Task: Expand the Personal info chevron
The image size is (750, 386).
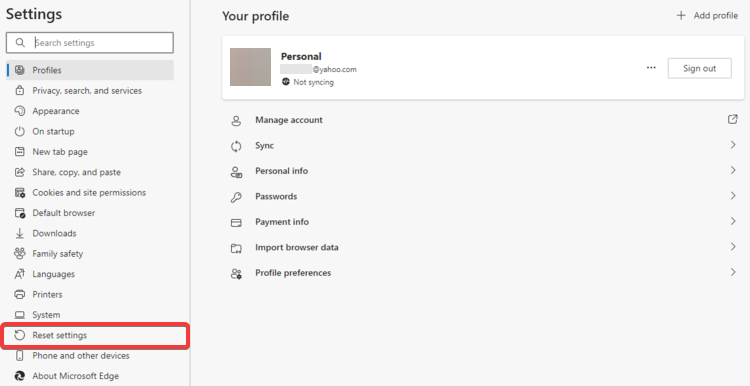Action: pyautogui.click(x=733, y=170)
